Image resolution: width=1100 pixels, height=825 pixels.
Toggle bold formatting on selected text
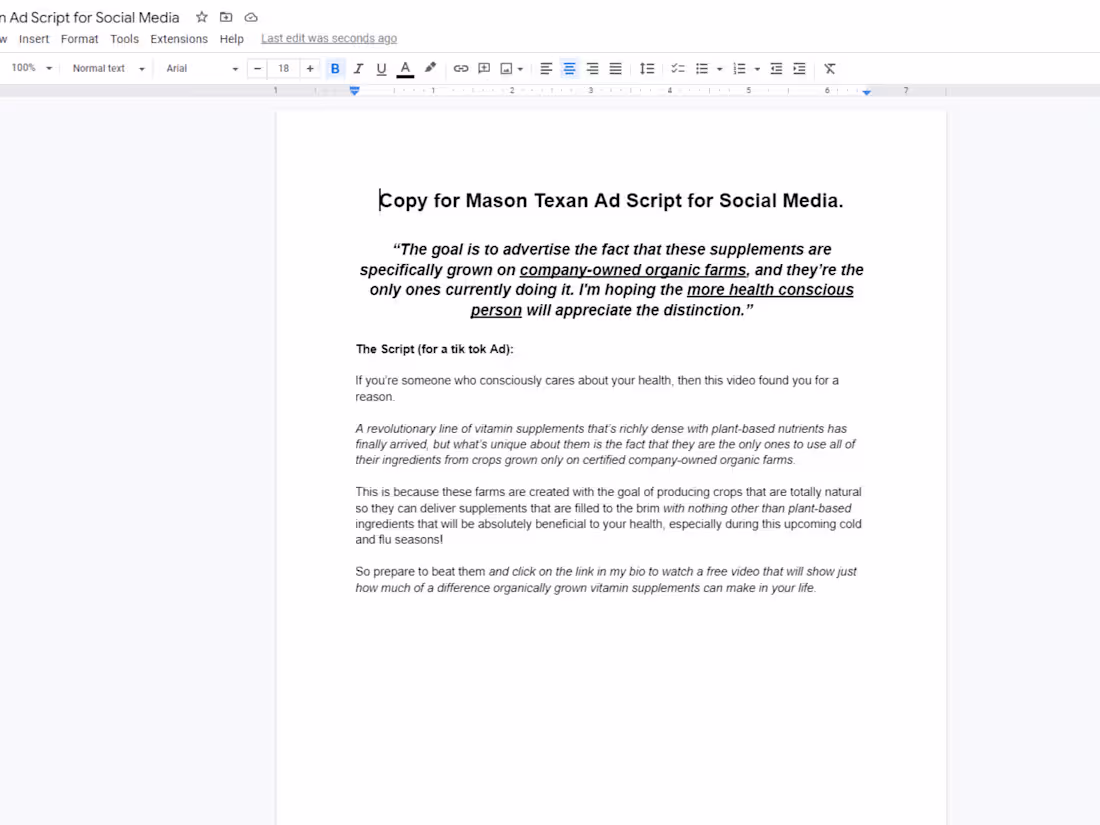point(335,68)
